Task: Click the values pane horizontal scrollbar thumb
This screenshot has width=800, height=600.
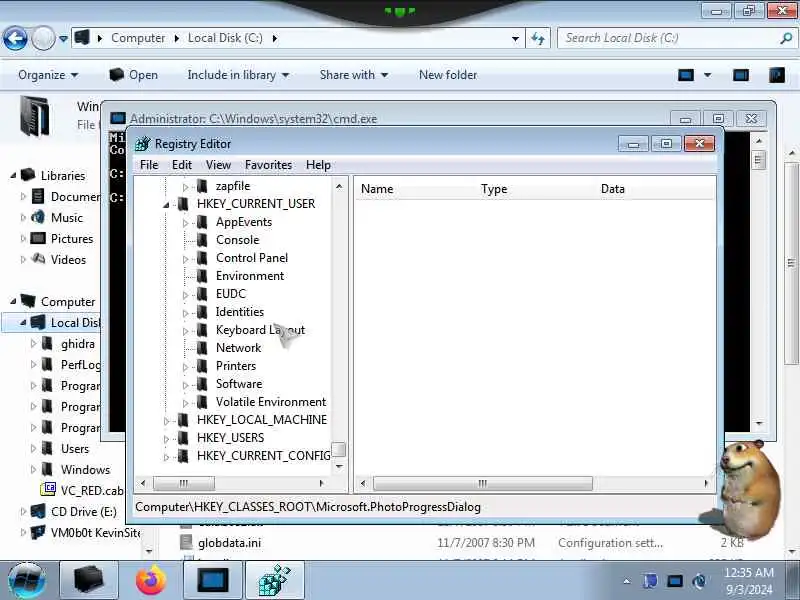Action: click(483, 483)
